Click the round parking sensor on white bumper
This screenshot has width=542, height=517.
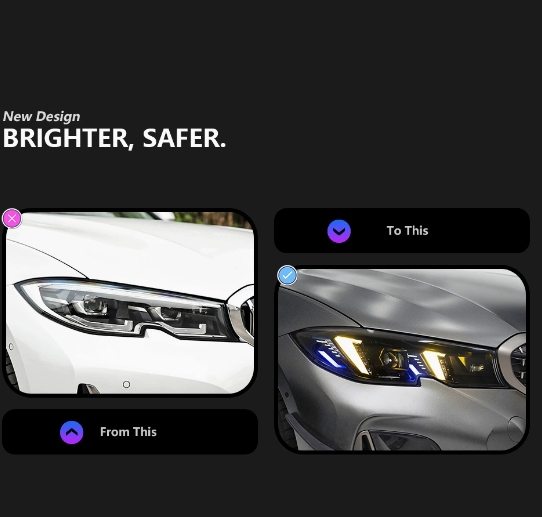click(127, 384)
